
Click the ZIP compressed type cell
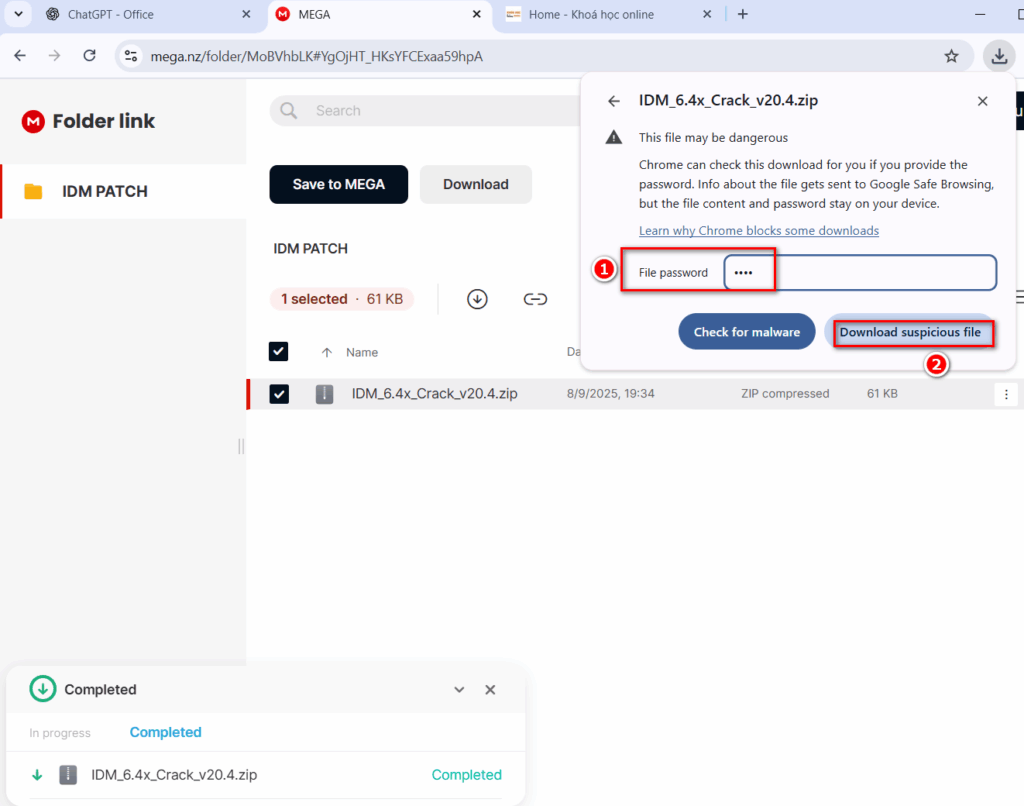(785, 394)
